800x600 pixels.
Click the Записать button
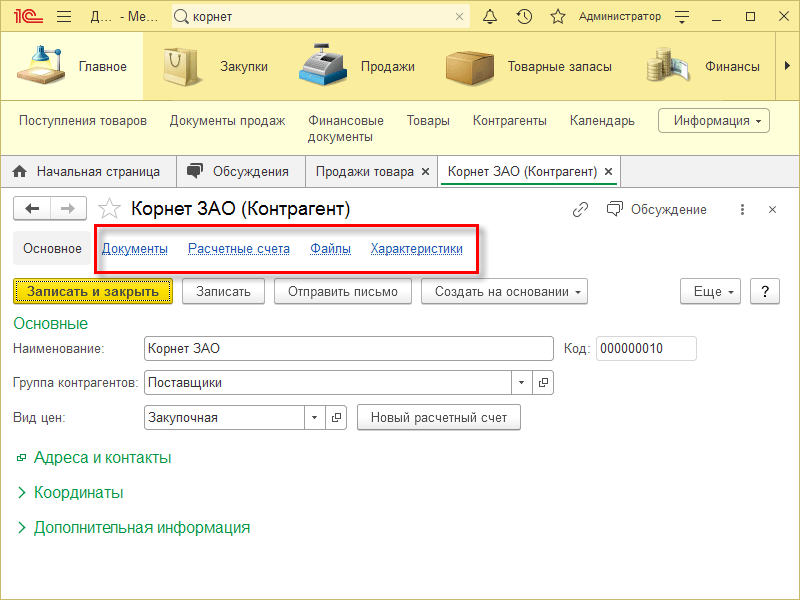click(x=223, y=291)
